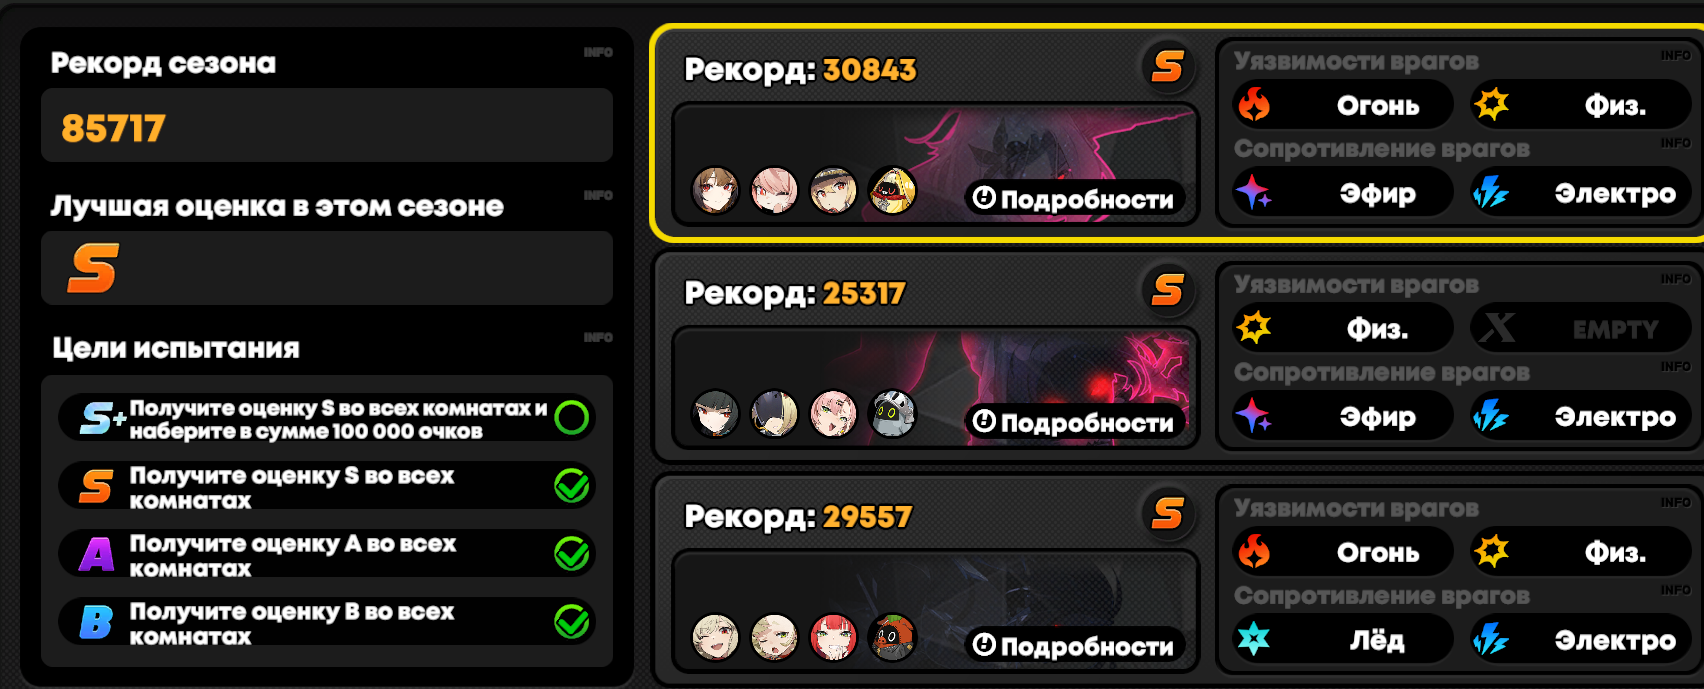Toggle checkmark for оценку S во всех комнатах
This screenshot has width=1704, height=689.
[572, 485]
